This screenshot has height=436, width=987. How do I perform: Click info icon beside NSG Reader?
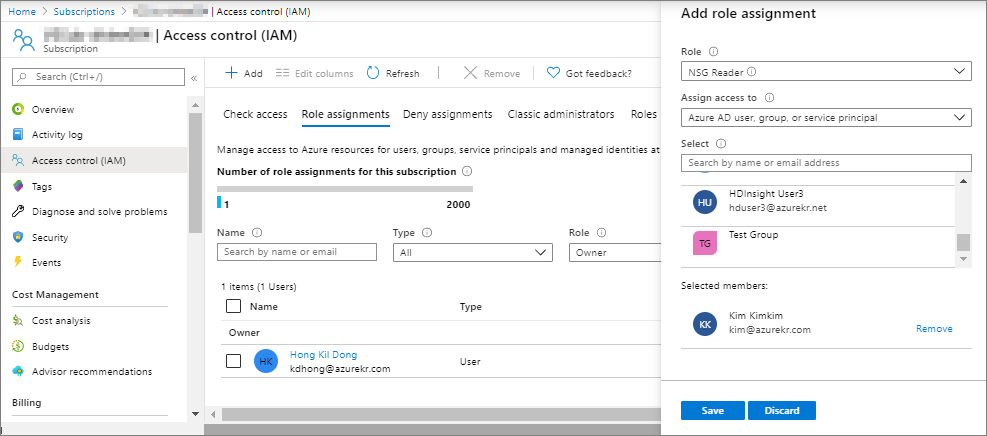(x=751, y=72)
